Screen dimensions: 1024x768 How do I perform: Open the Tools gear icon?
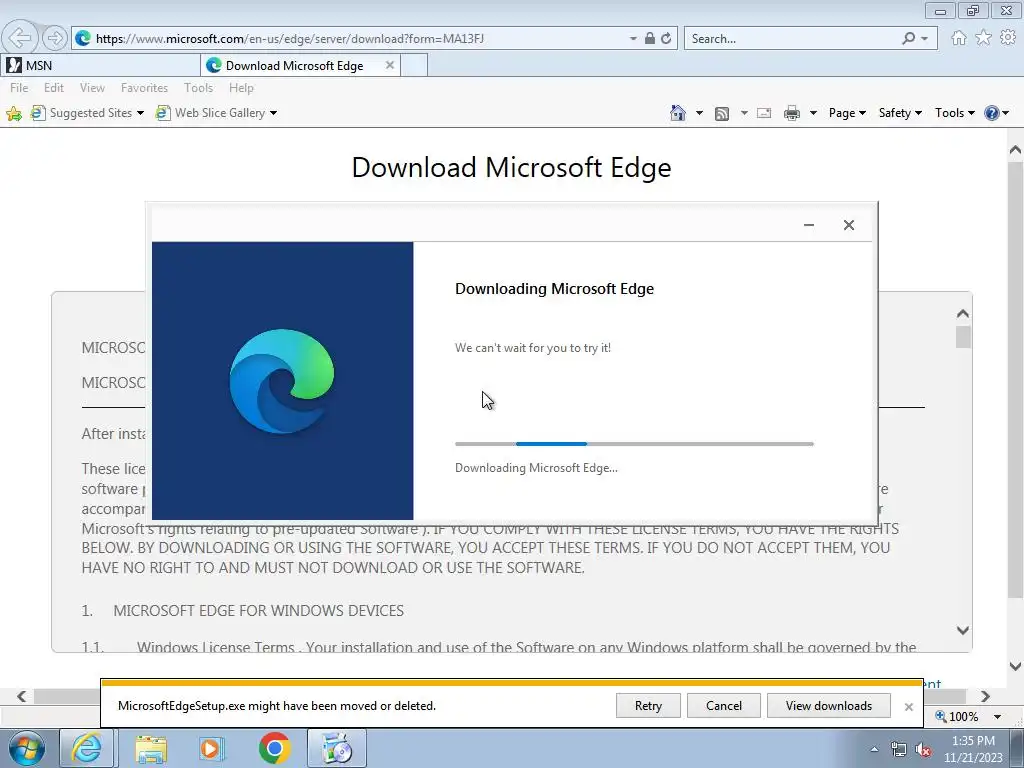1008,38
